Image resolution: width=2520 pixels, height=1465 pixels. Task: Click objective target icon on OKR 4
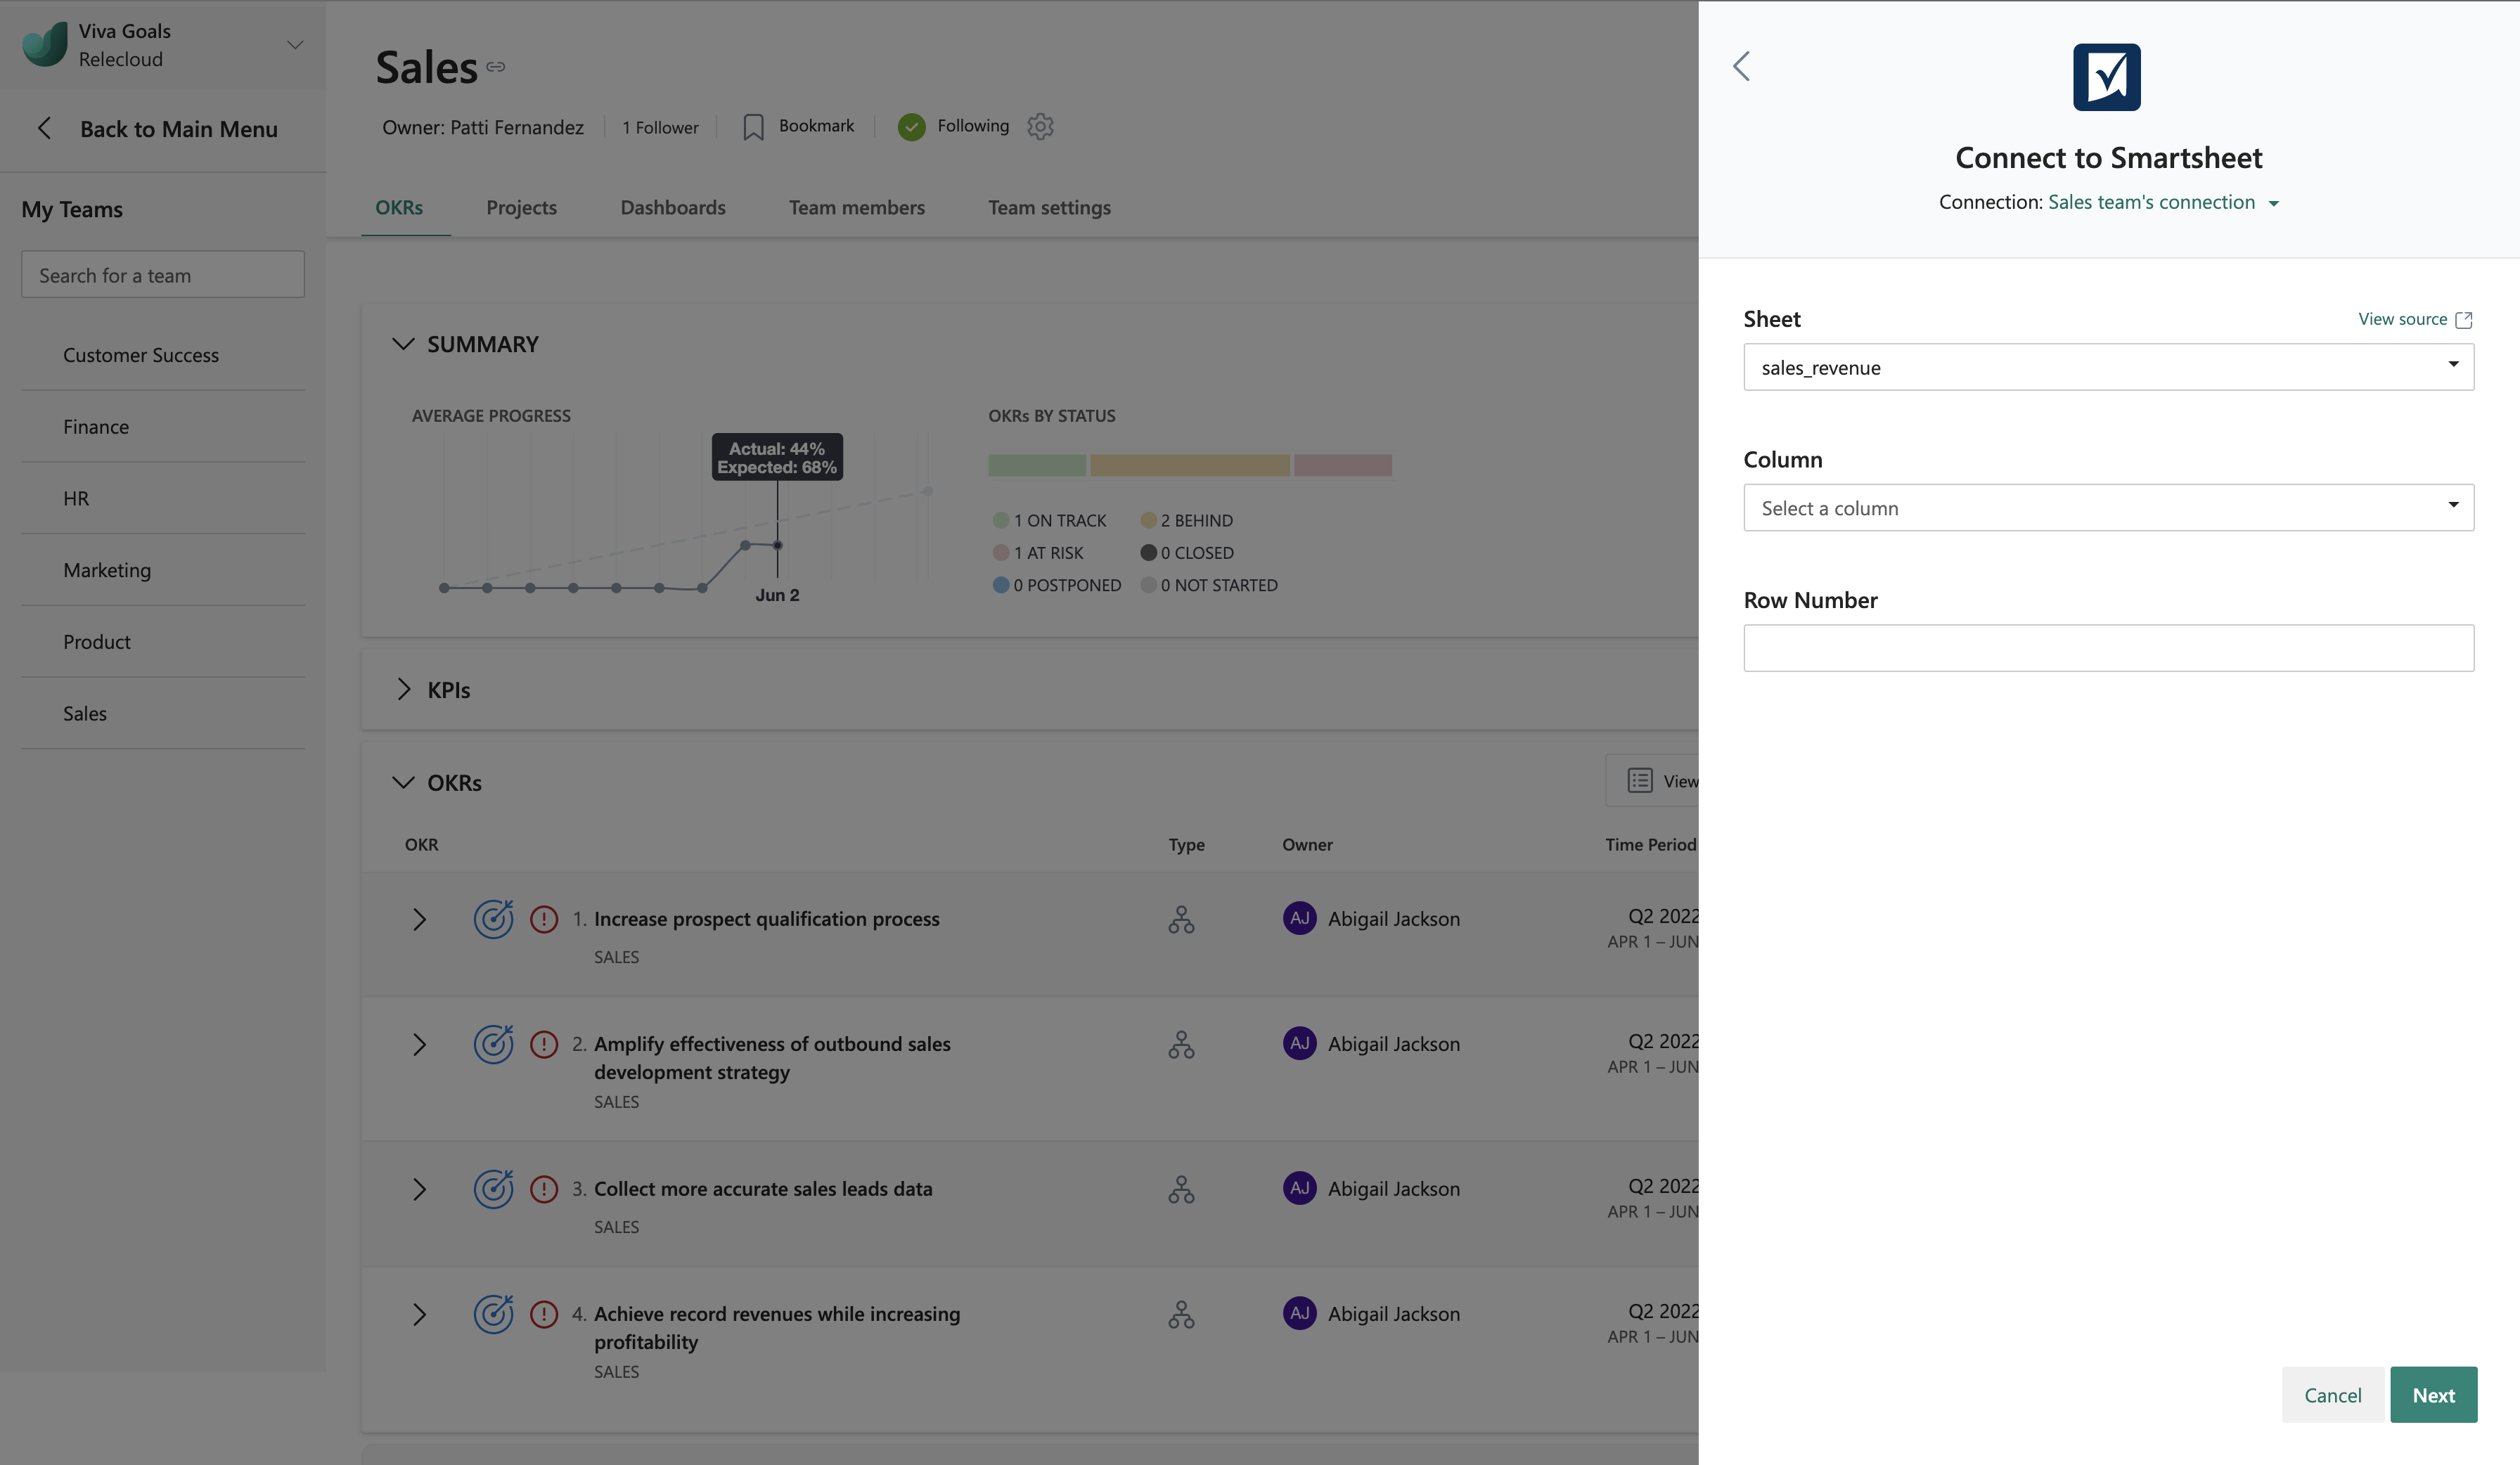point(493,1314)
